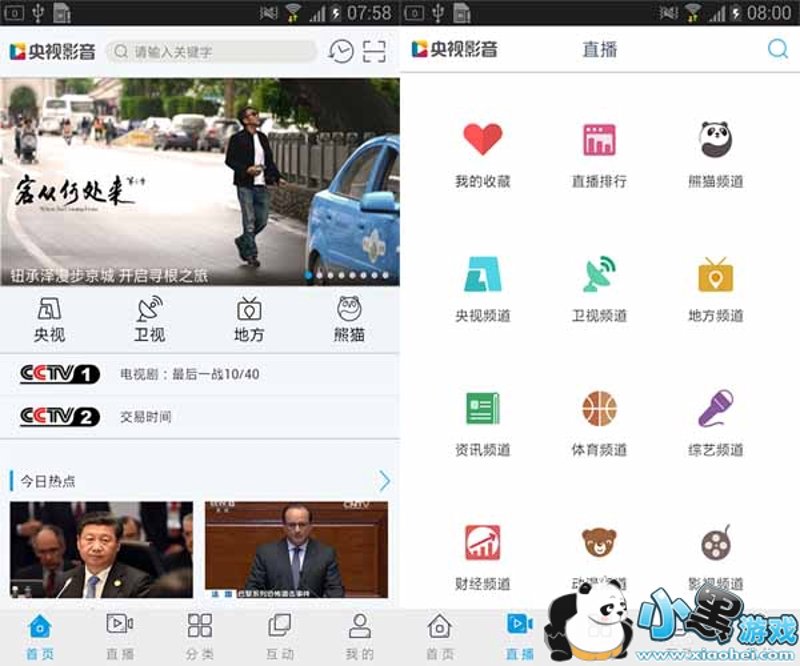Select the first banner page dot
This screenshot has height=666, width=800.
pyautogui.click(x=309, y=276)
